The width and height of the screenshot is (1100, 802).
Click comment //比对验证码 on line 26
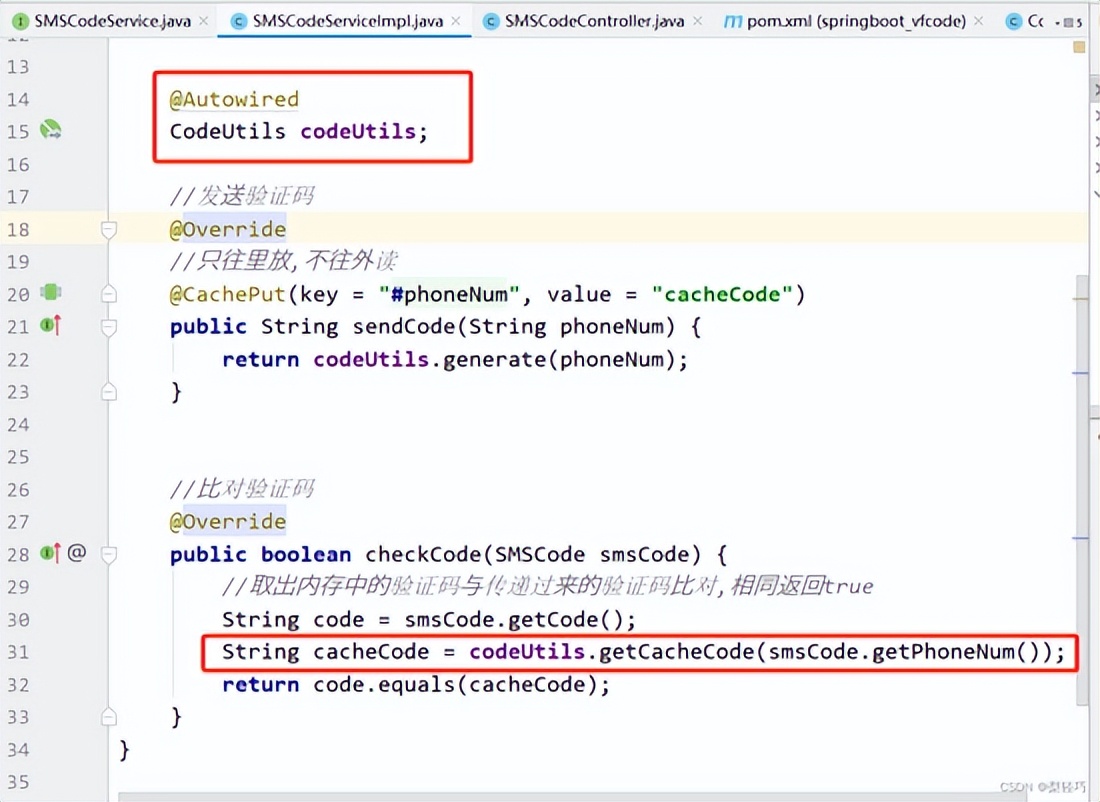242,488
